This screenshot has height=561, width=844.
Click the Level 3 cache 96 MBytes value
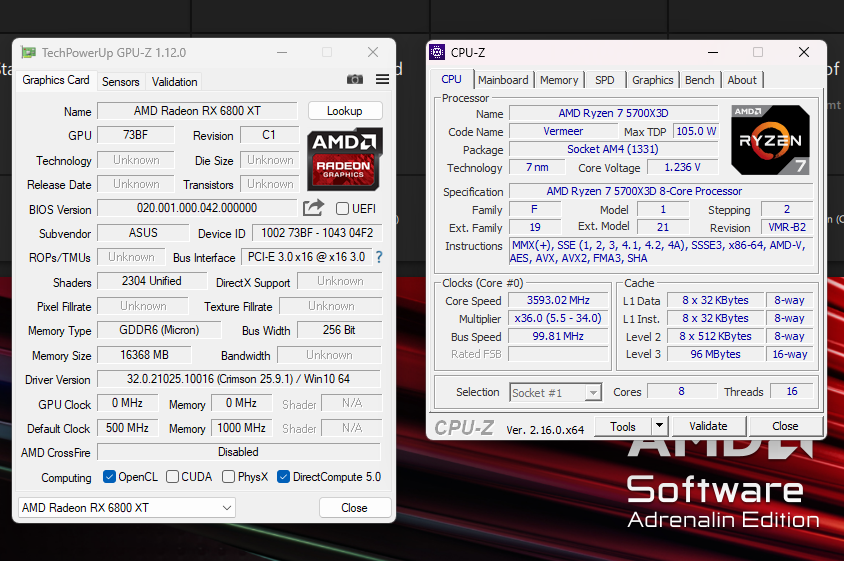pyautogui.click(x=715, y=354)
